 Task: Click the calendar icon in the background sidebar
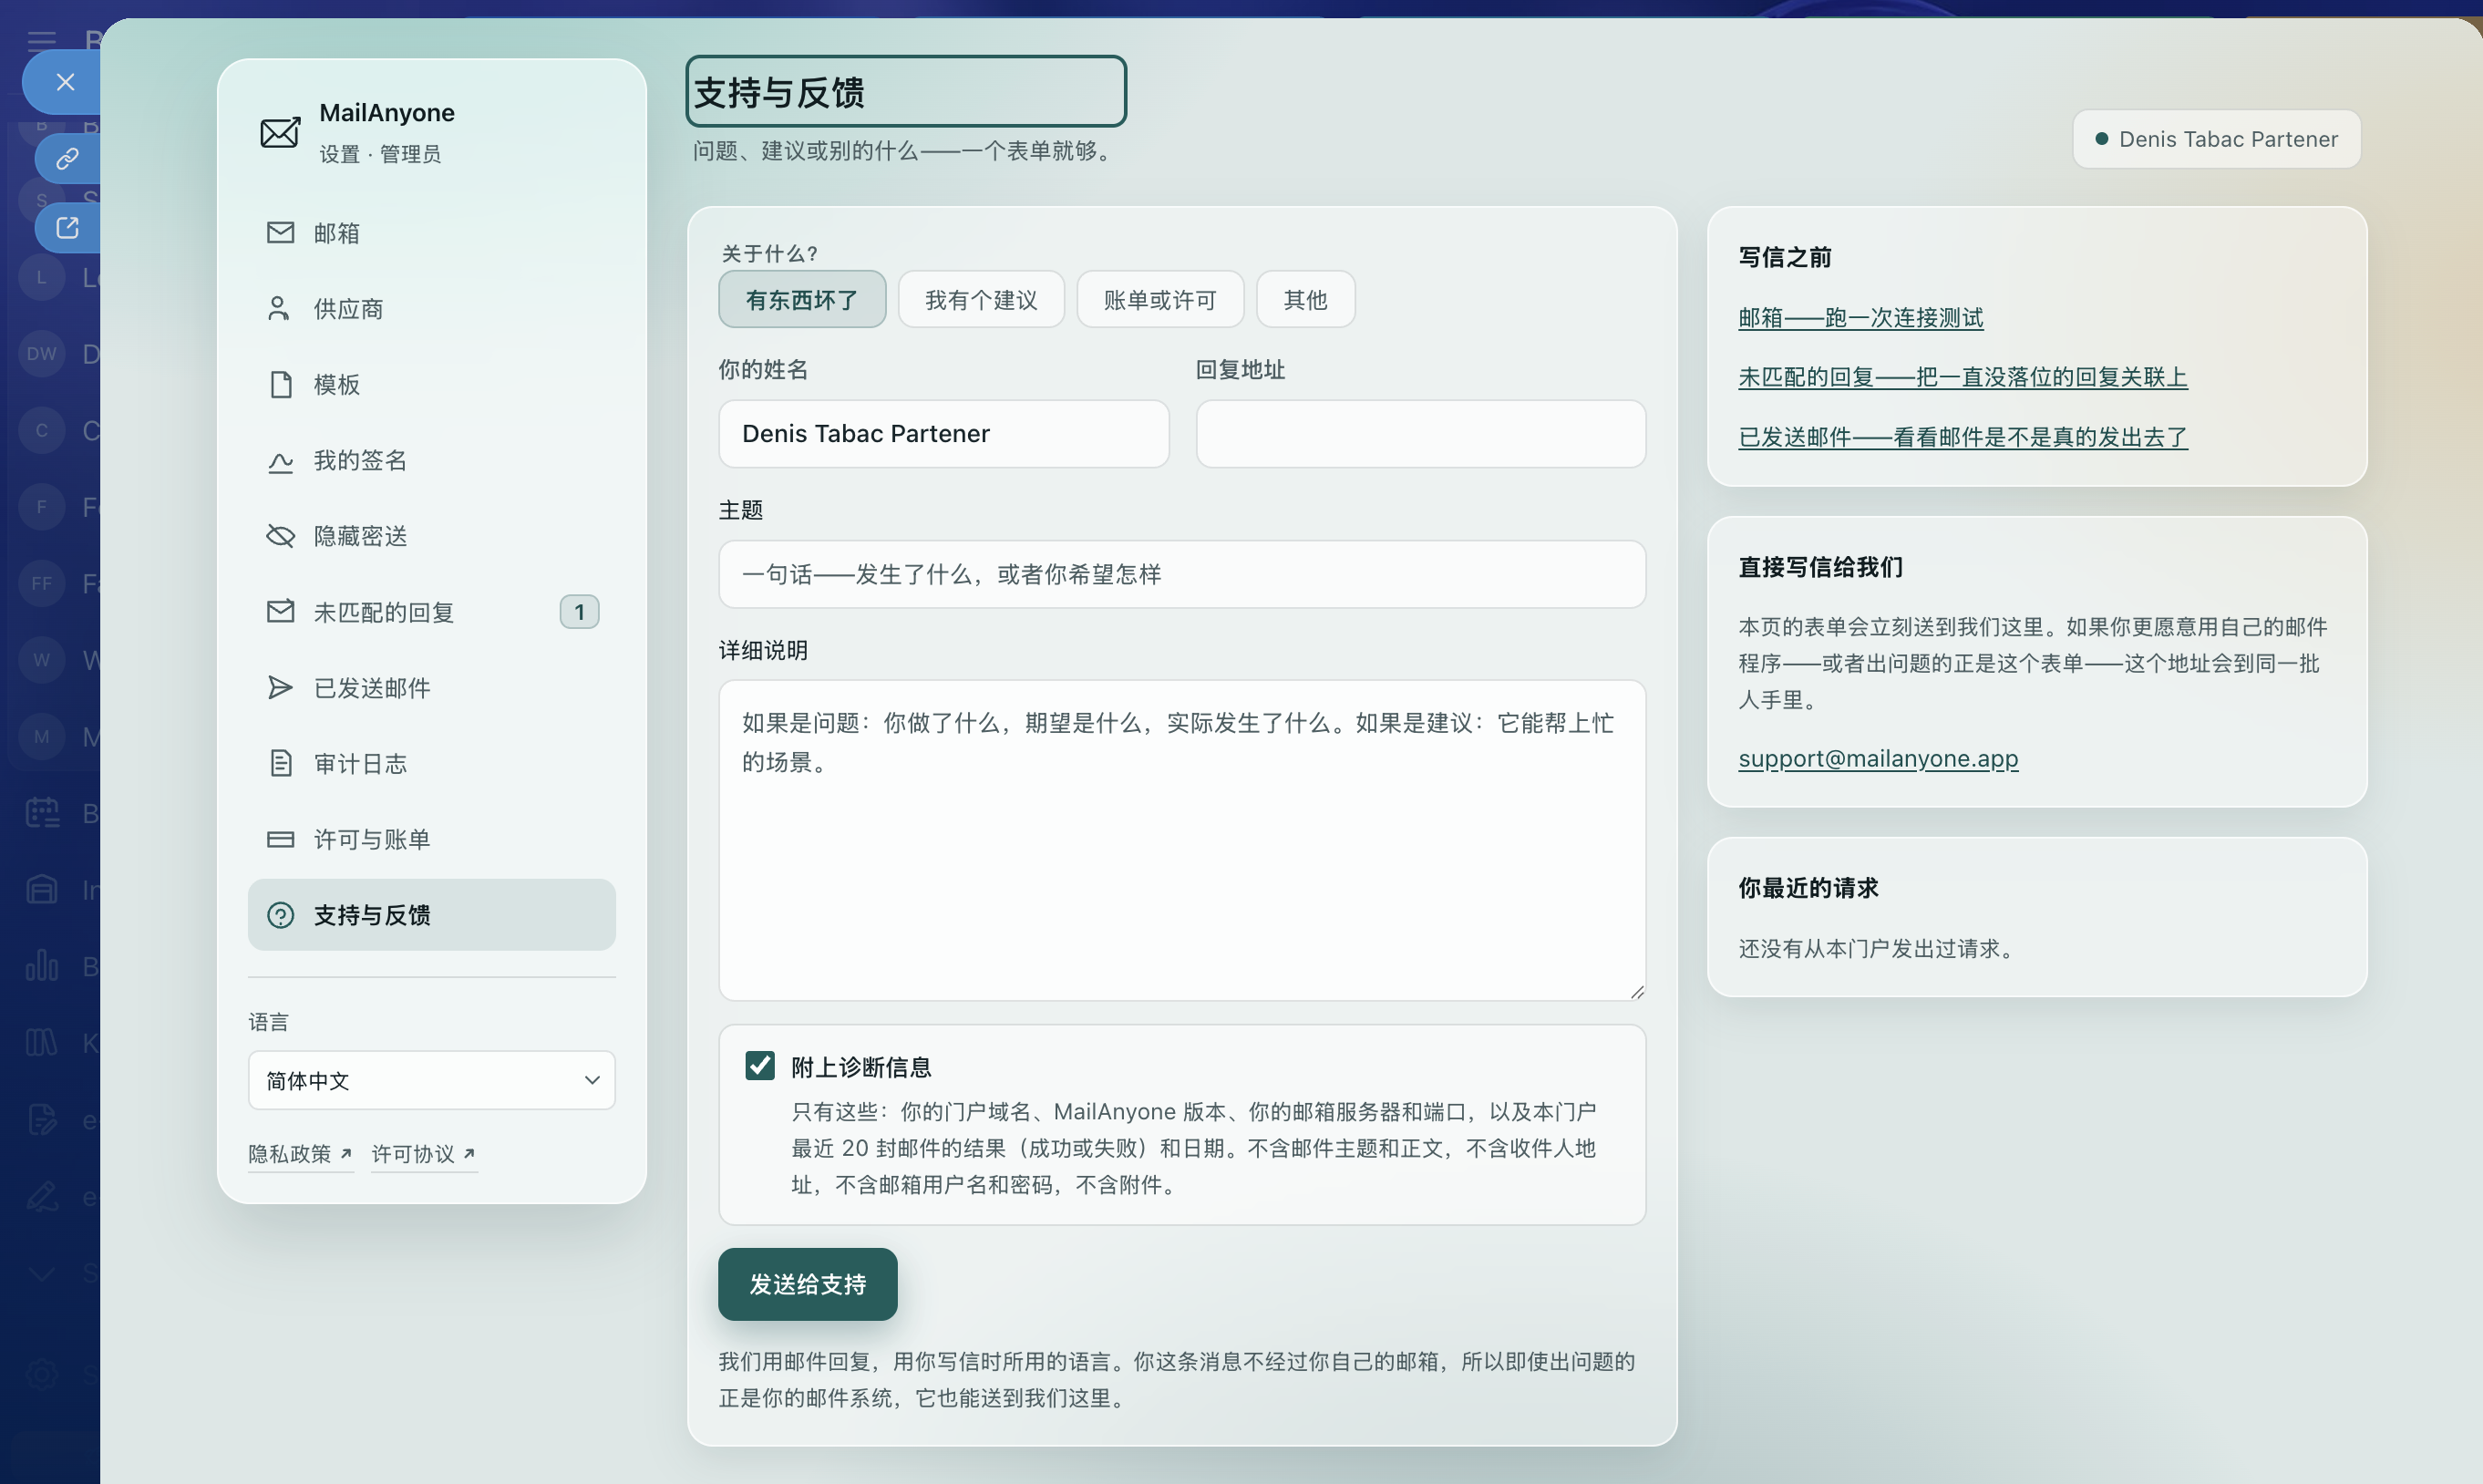point(42,812)
